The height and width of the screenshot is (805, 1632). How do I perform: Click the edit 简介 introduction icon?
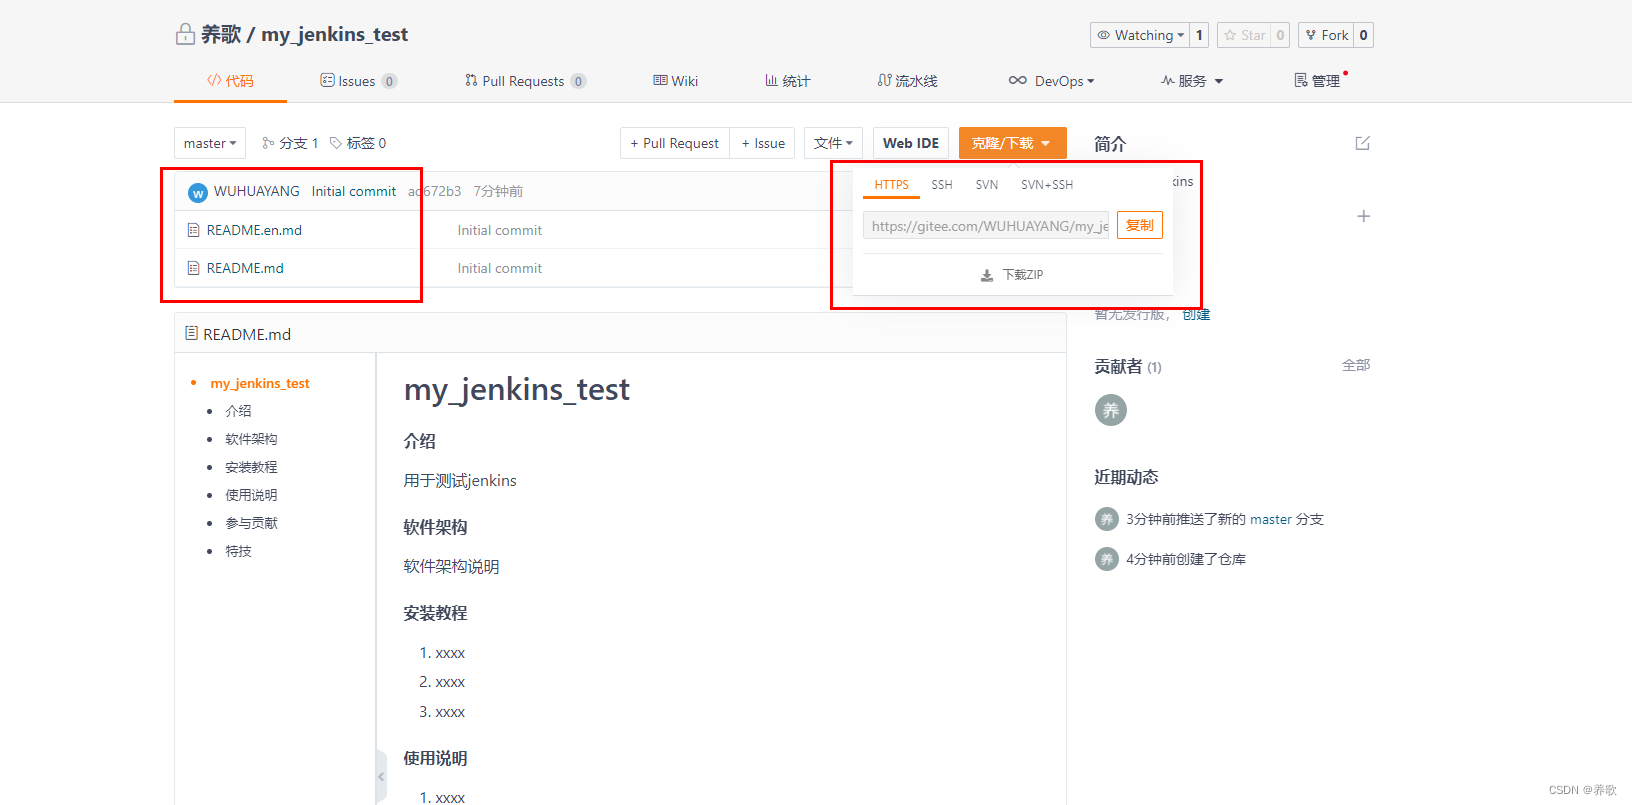pyautogui.click(x=1362, y=143)
